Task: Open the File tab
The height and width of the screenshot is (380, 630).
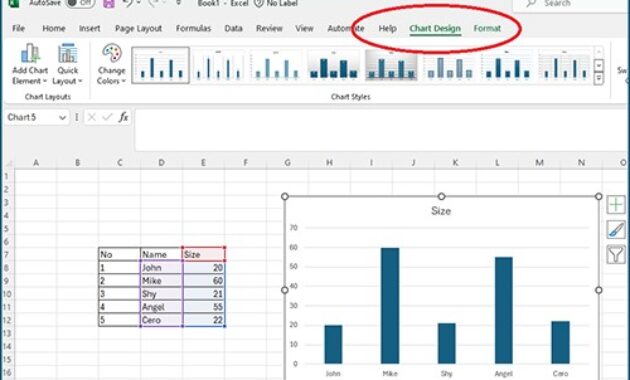Action: tap(18, 28)
